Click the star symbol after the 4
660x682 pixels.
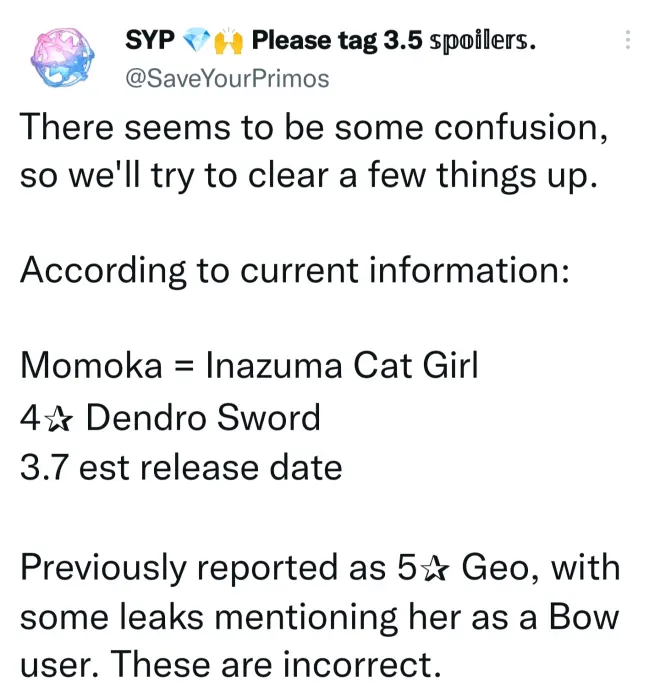(x=59, y=420)
